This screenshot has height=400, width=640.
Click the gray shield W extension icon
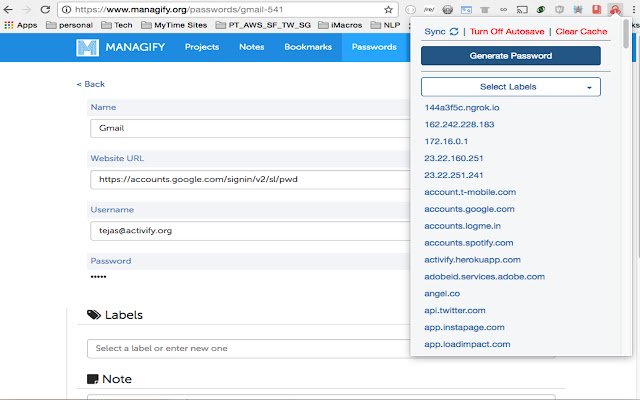559,9
